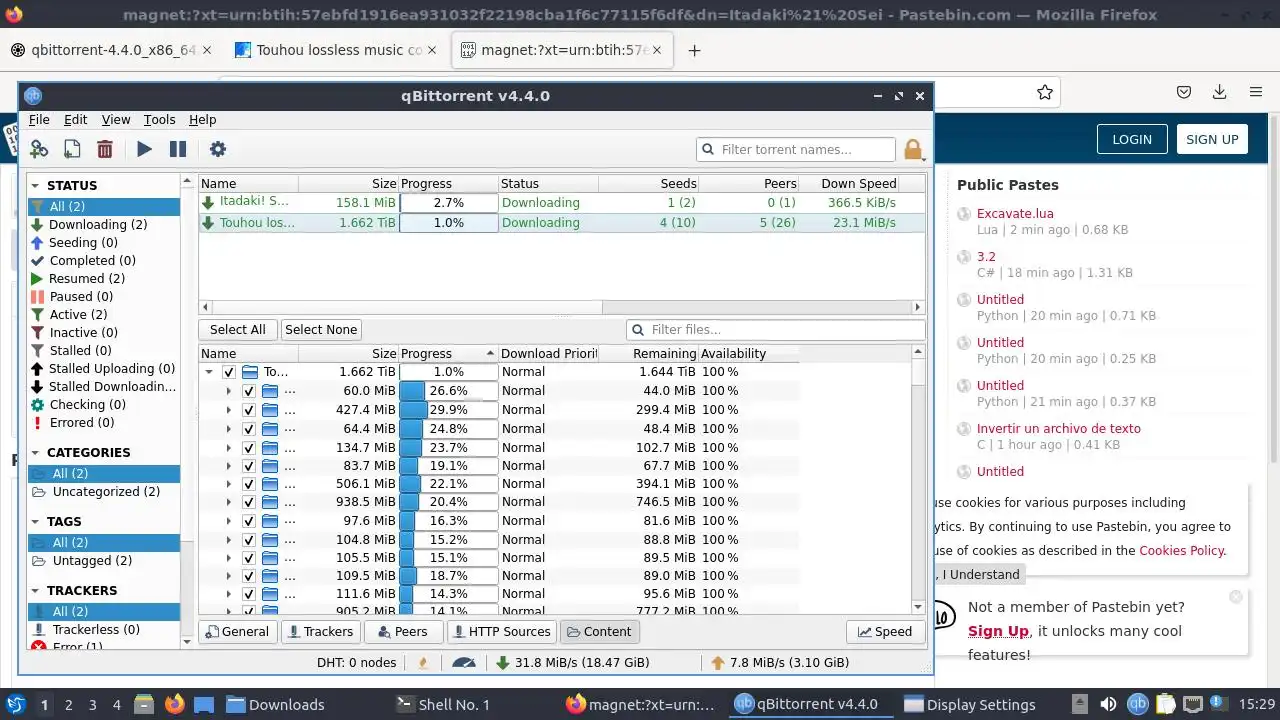Uncheck the 427.4 MiB folder checkbox
The width and height of the screenshot is (1280, 720).
click(249, 410)
